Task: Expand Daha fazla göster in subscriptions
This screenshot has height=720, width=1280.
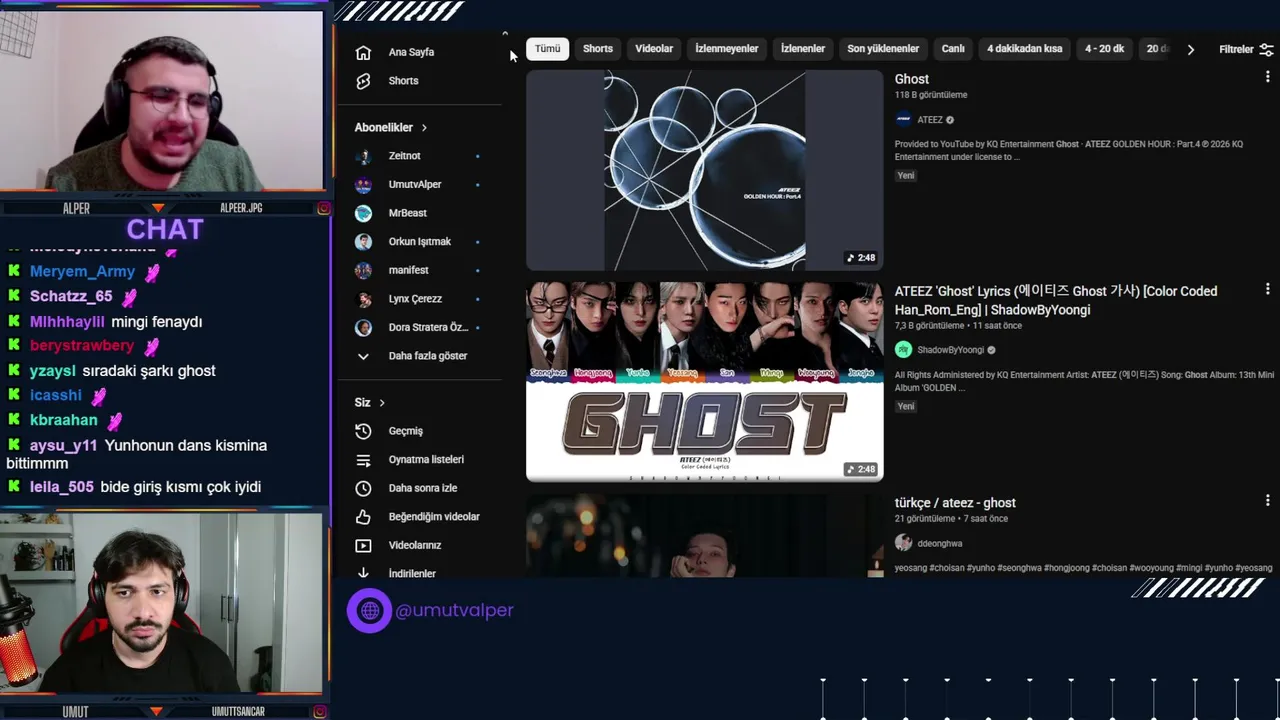Action: click(x=414, y=356)
